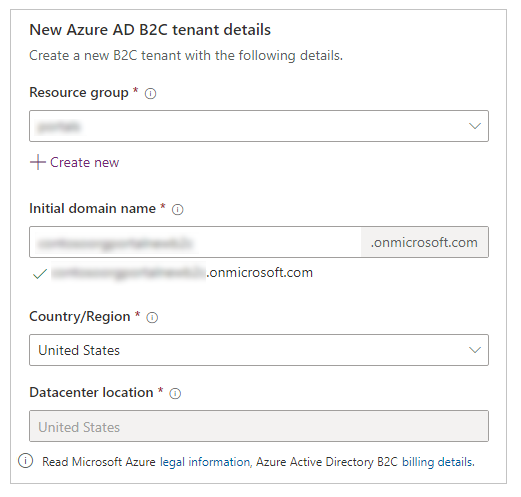This screenshot has height=497, width=521.
Task: Click the plus icon beside Create new
Action: 38,162
